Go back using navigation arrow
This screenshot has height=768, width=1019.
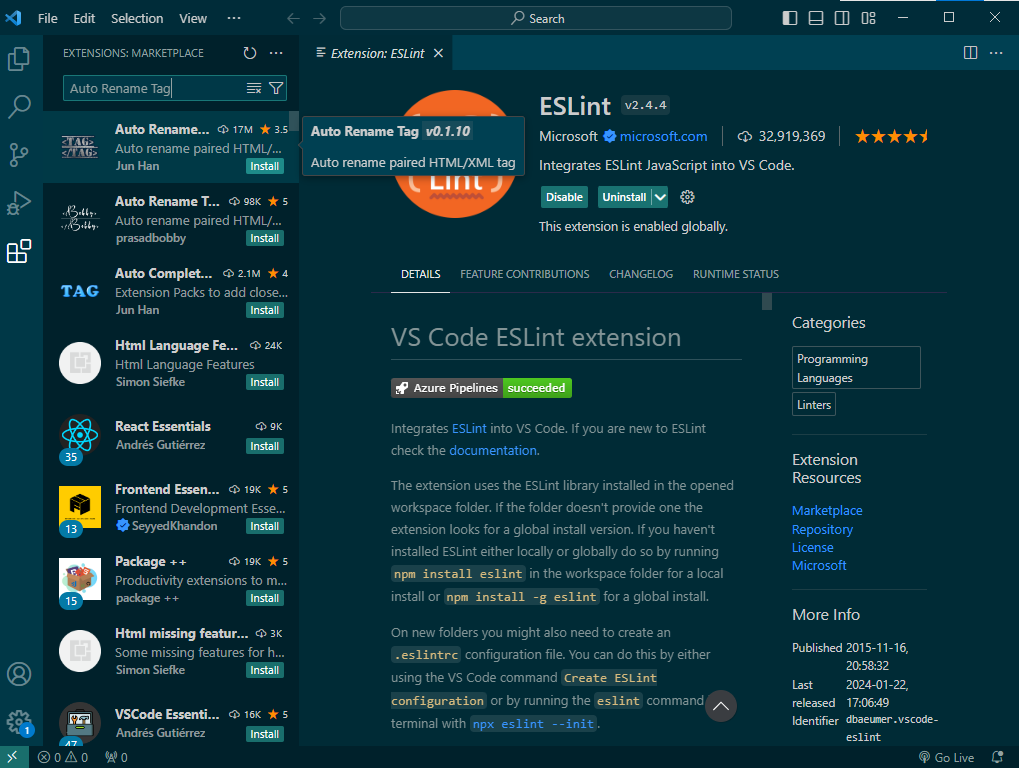(x=294, y=18)
